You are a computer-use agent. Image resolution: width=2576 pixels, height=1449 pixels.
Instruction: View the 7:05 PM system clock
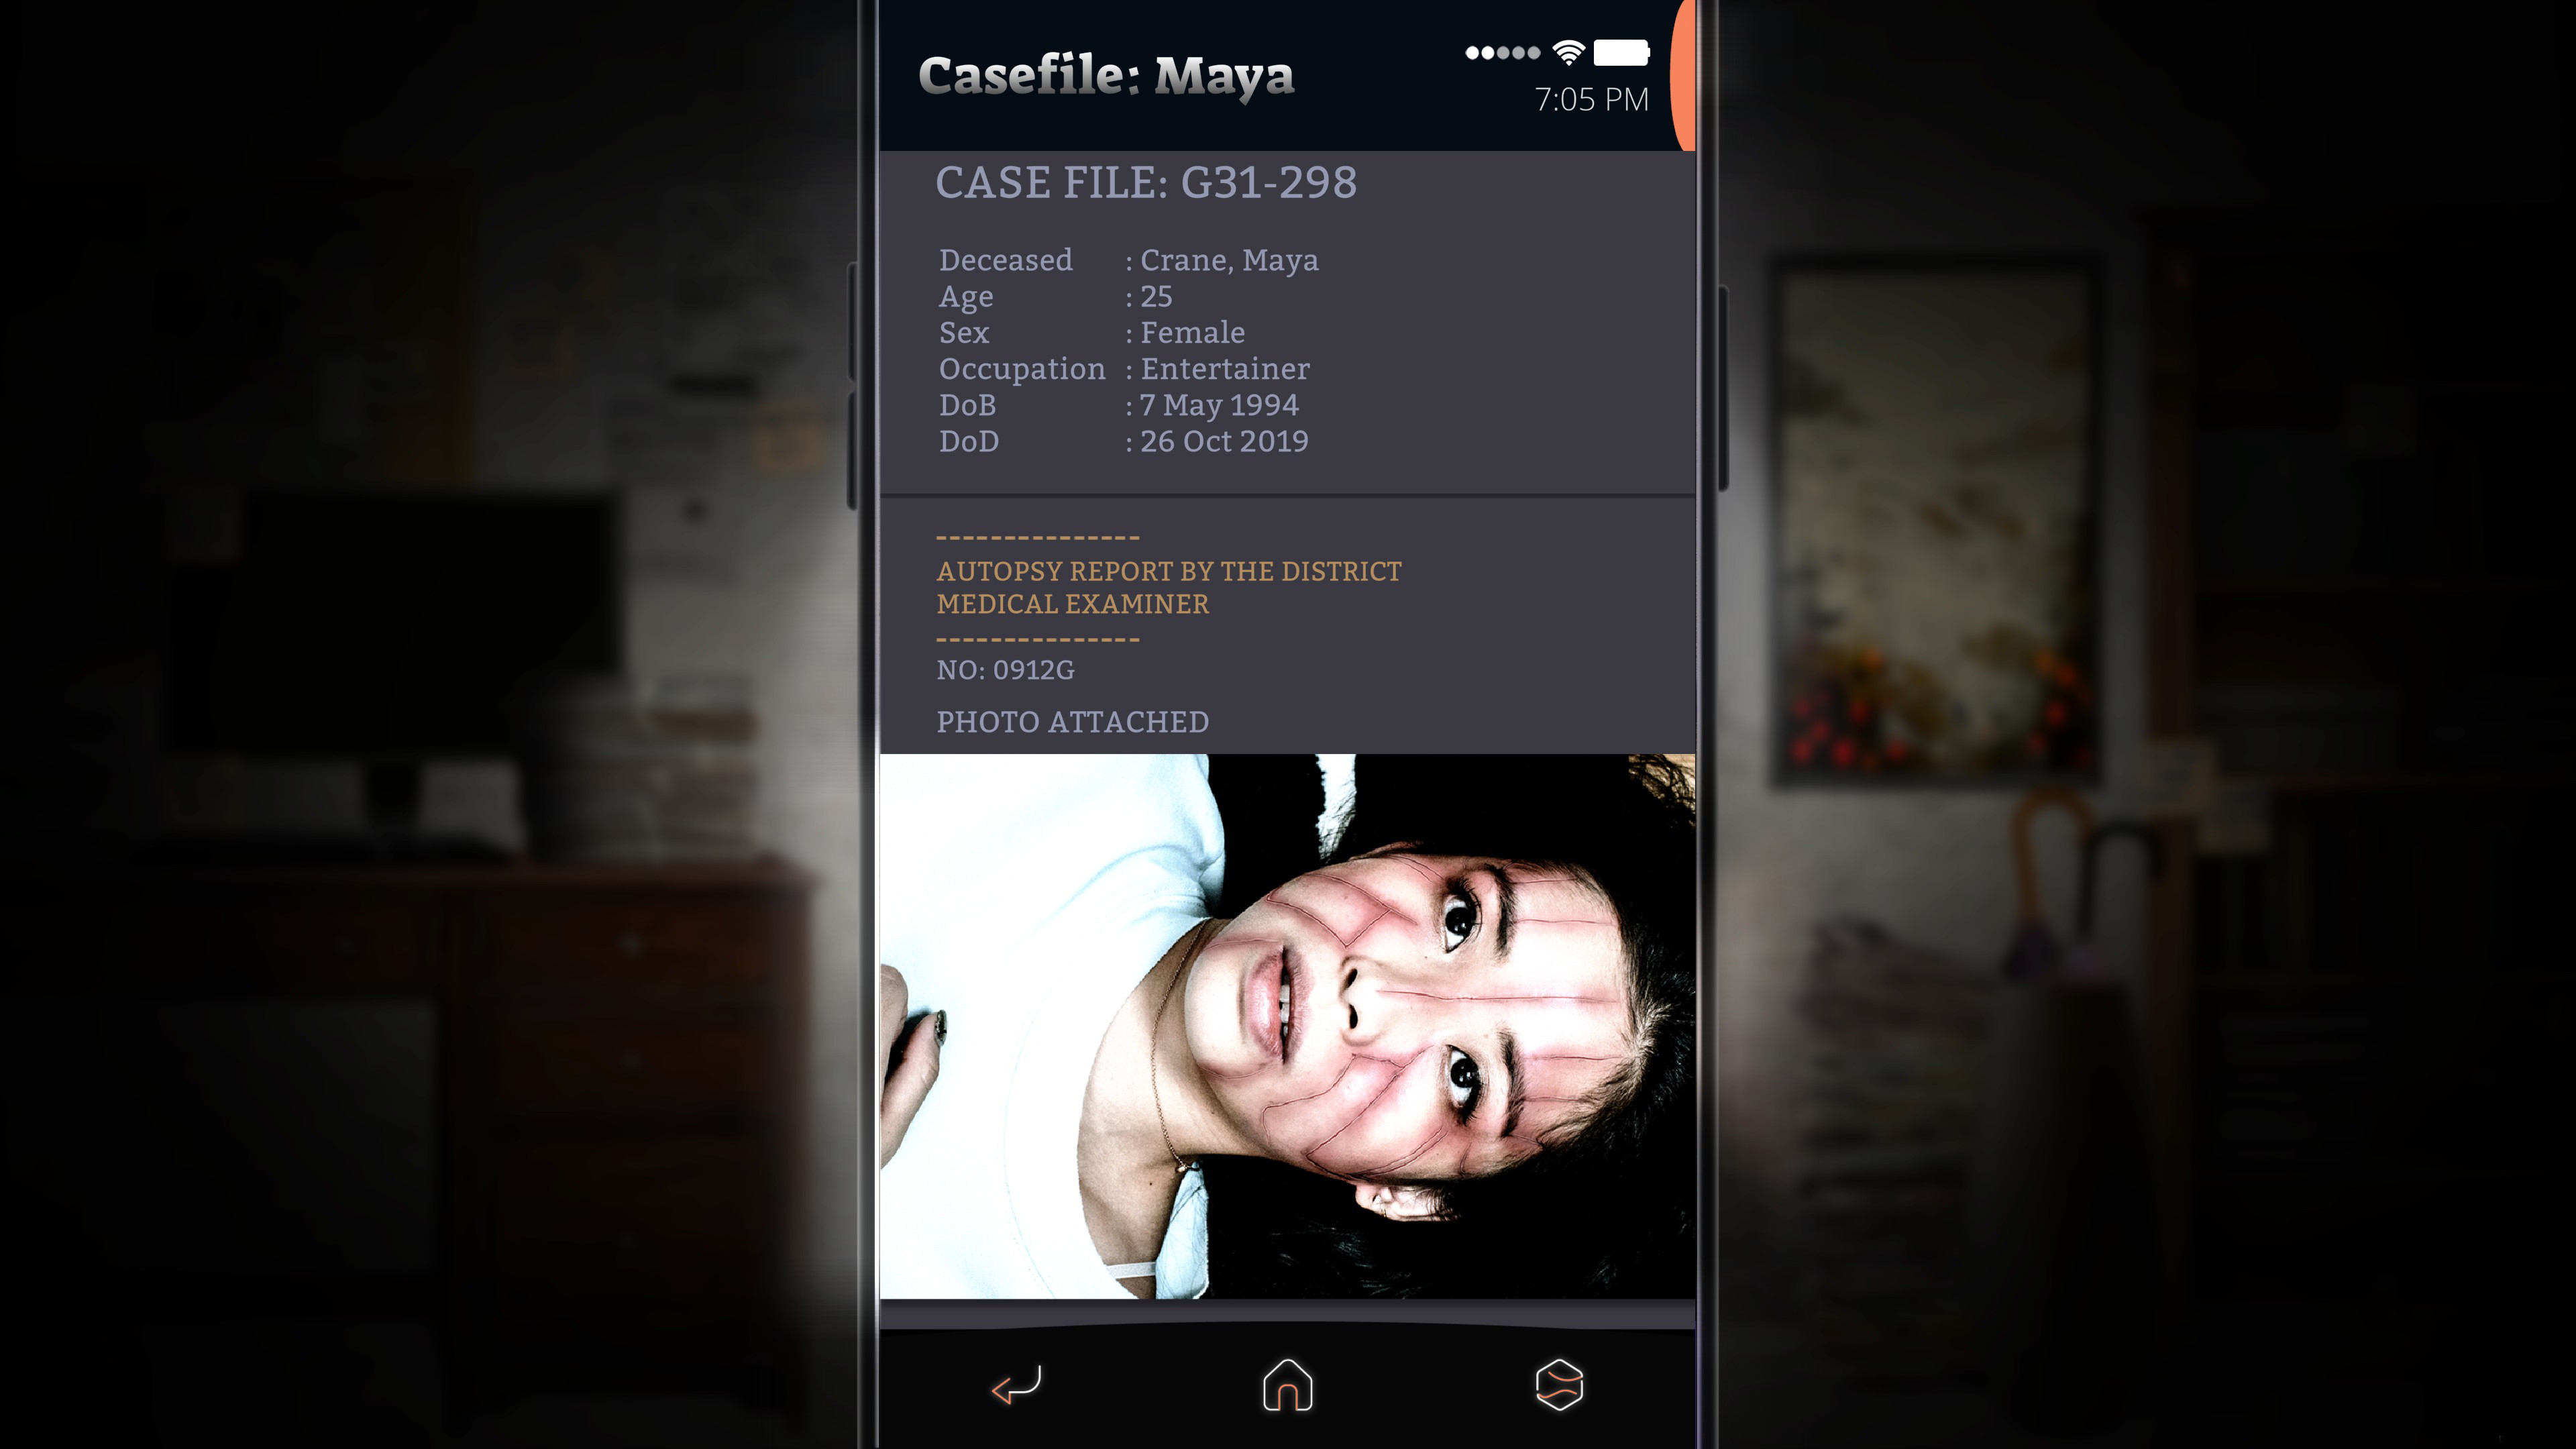1589,97
